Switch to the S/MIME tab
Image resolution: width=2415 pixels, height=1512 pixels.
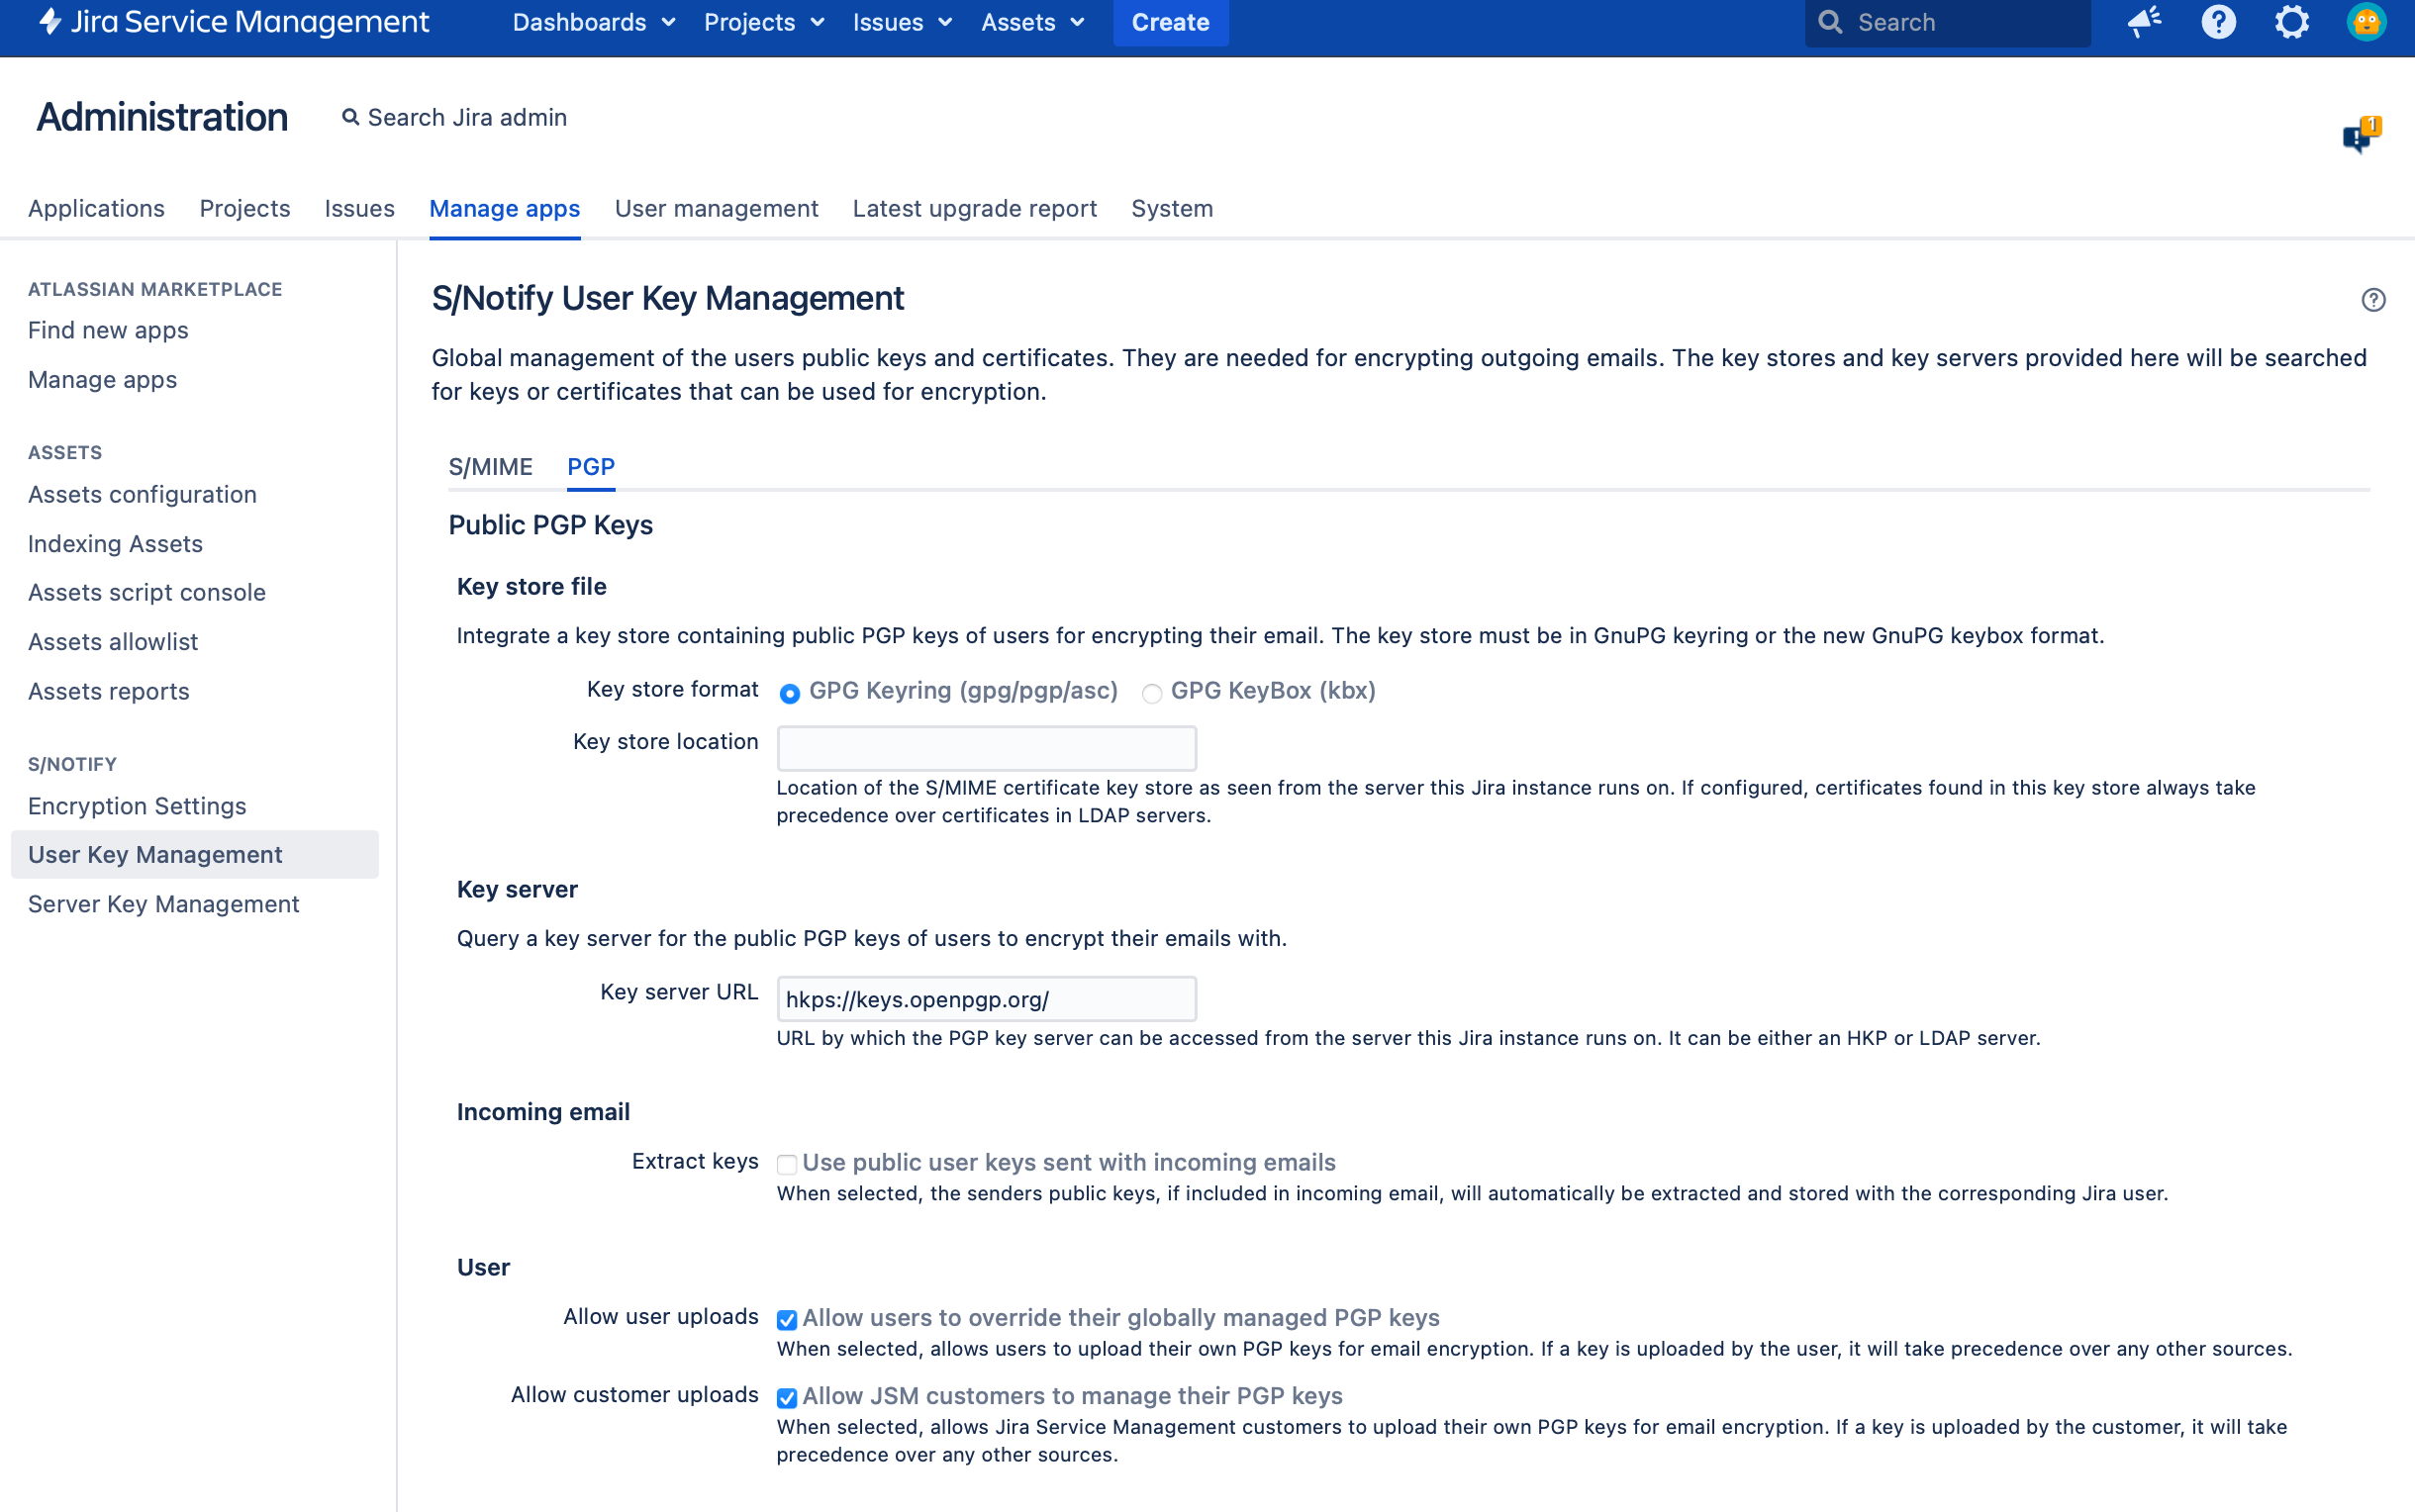pyautogui.click(x=490, y=467)
